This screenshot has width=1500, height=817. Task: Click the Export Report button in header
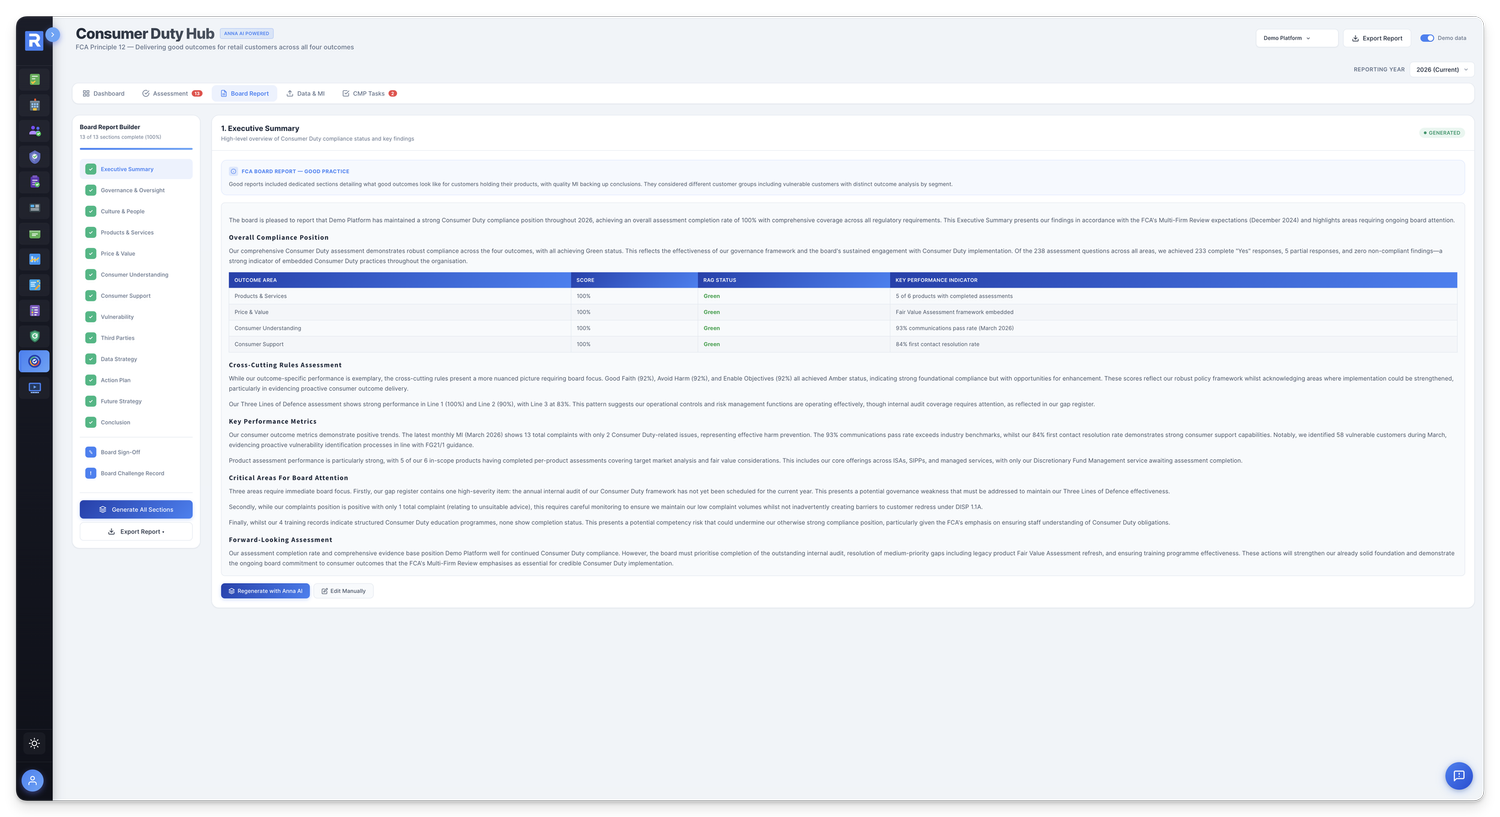(x=1377, y=38)
